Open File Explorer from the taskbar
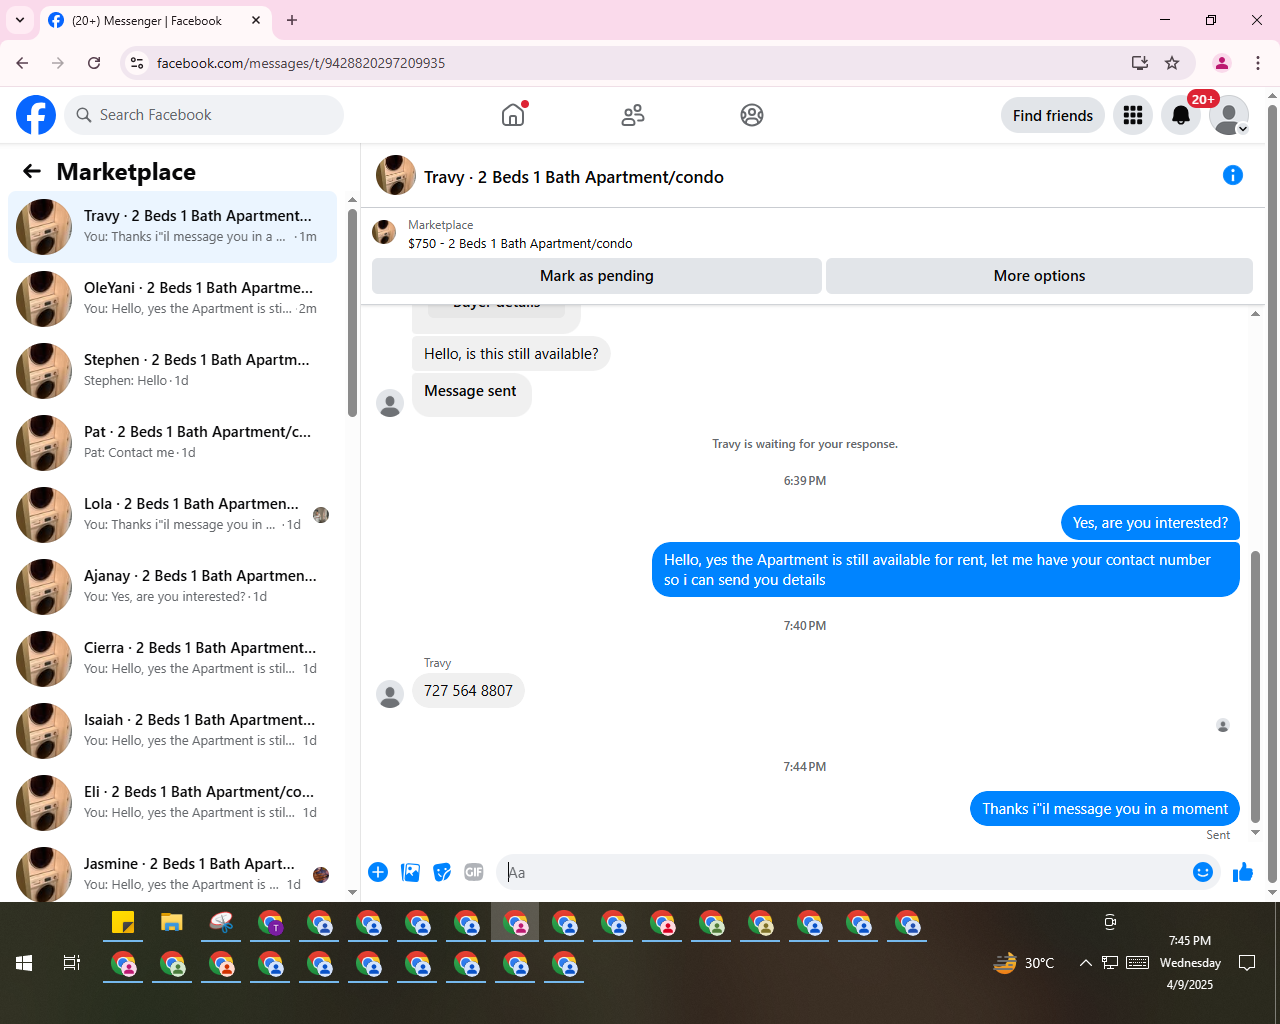 point(172,923)
